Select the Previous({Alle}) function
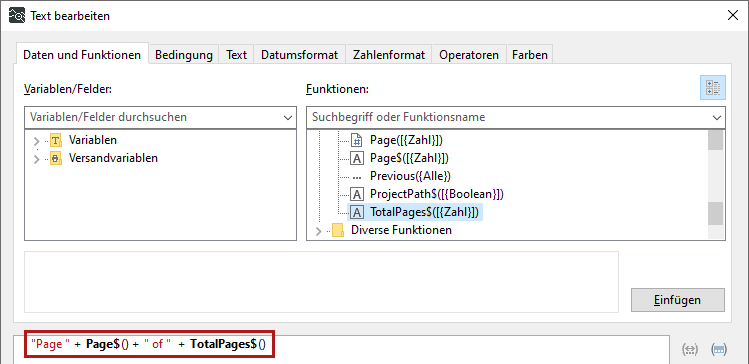Screen dimensions: 749x364 [410, 176]
